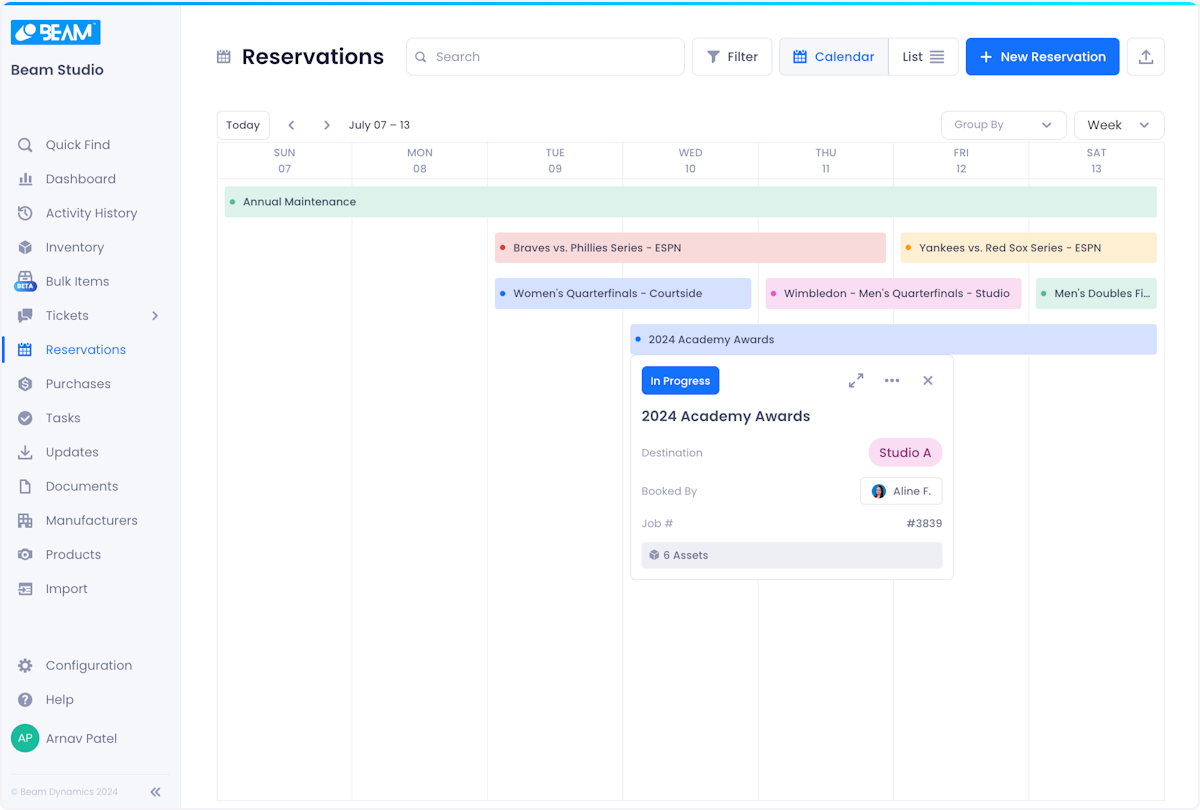Click the Today button

pos(243,125)
